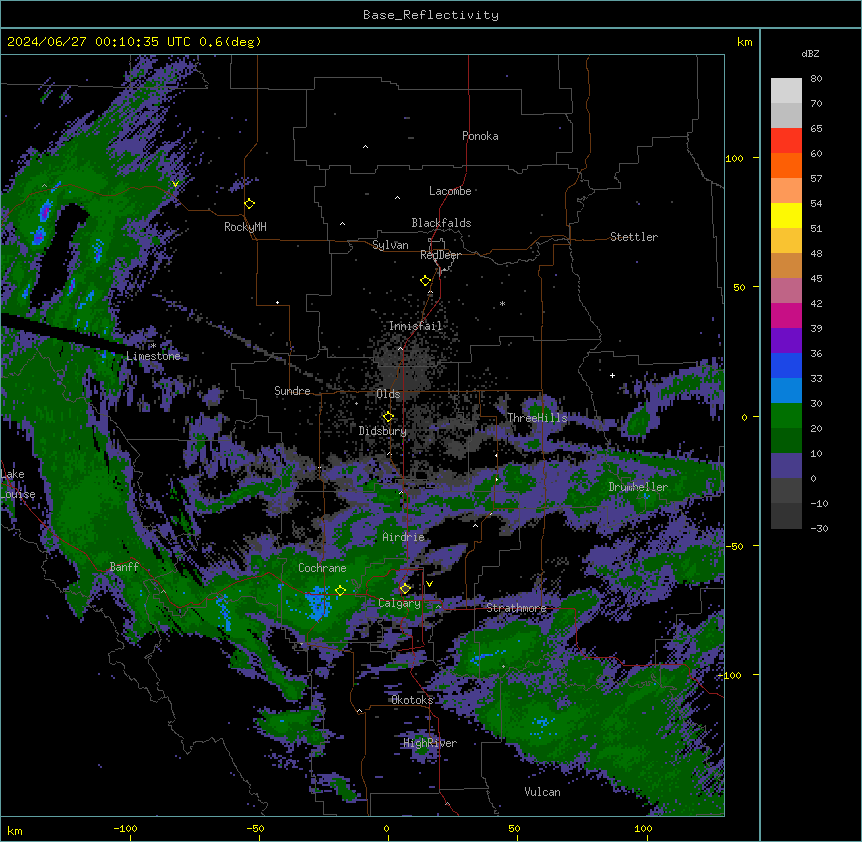Select the purple 39 dBZ legend color

786,341
